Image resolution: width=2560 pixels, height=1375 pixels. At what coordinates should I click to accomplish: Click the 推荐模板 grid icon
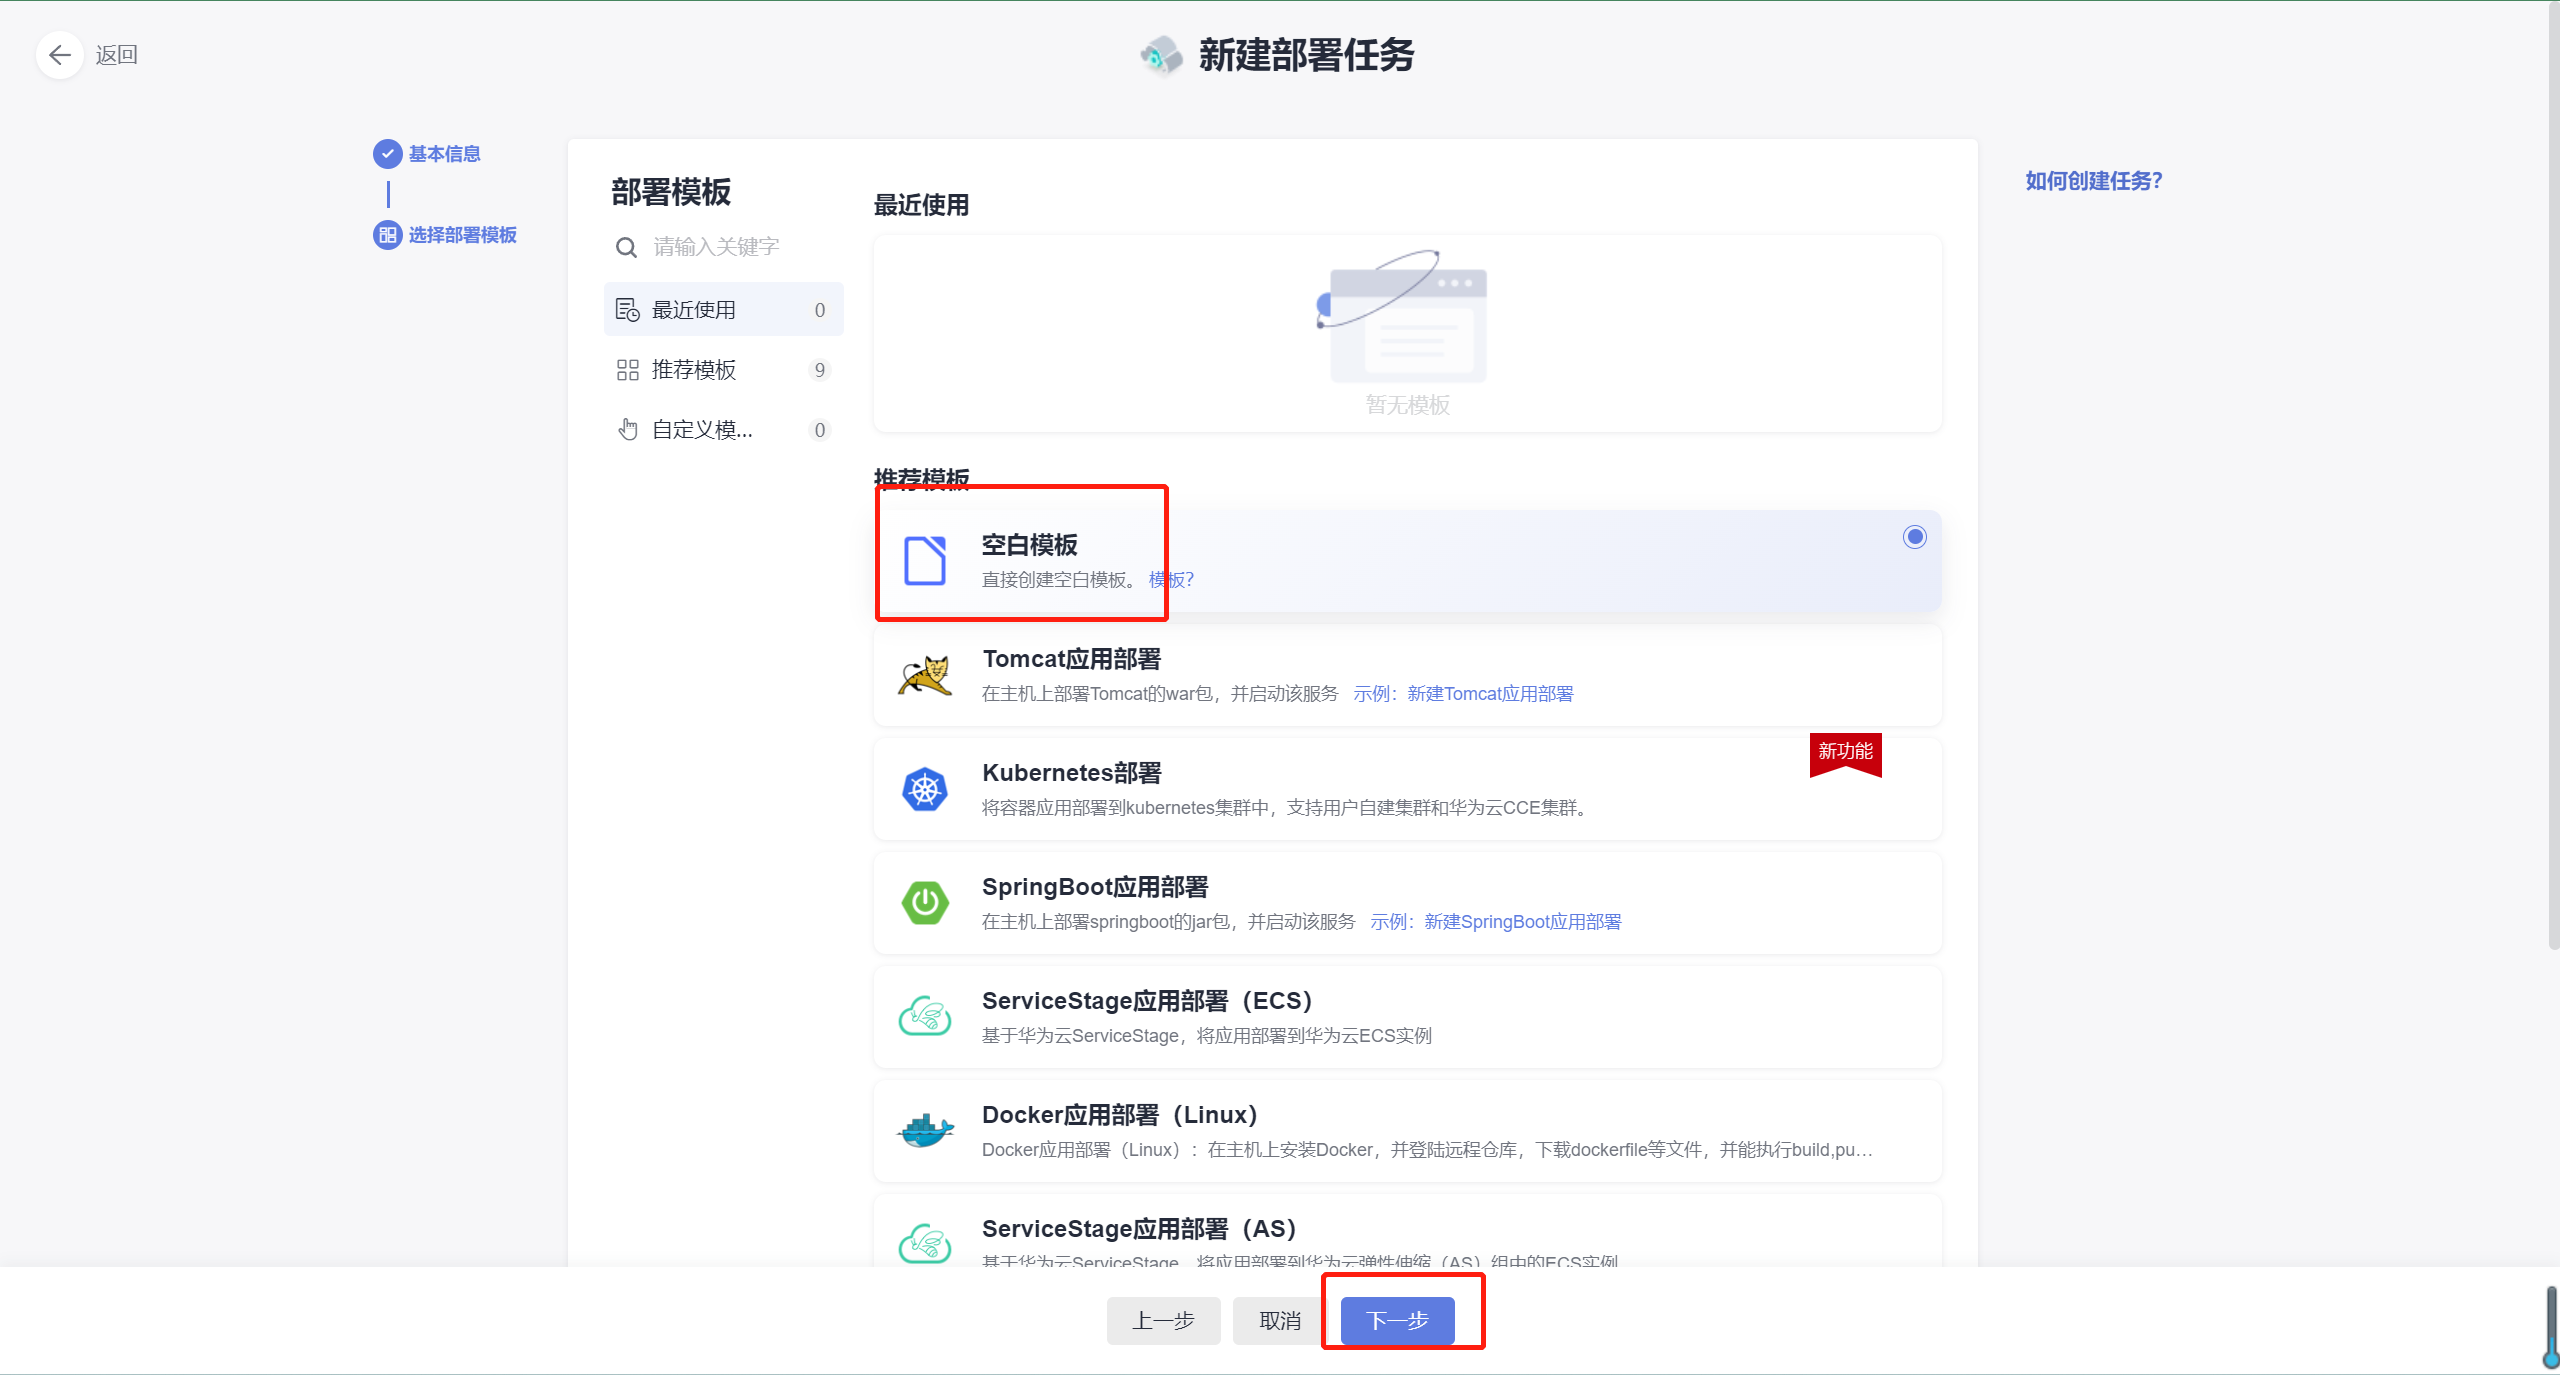click(627, 370)
